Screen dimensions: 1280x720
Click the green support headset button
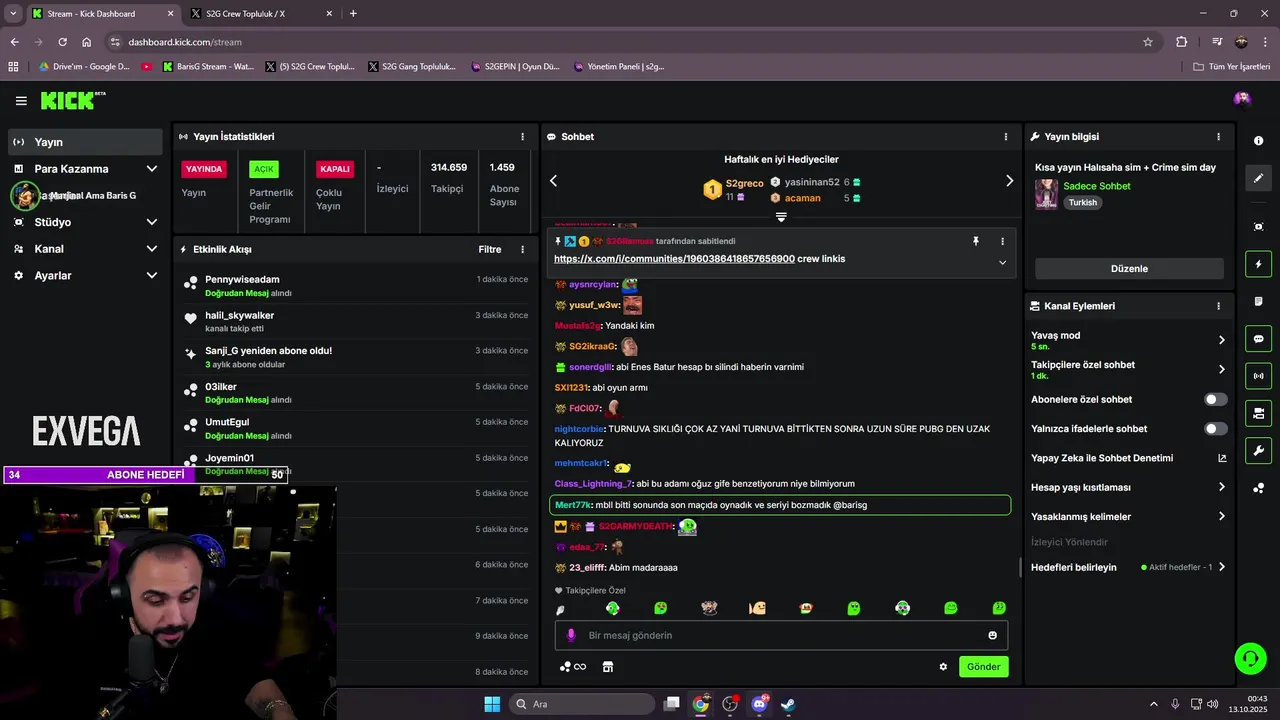point(1250,658)
